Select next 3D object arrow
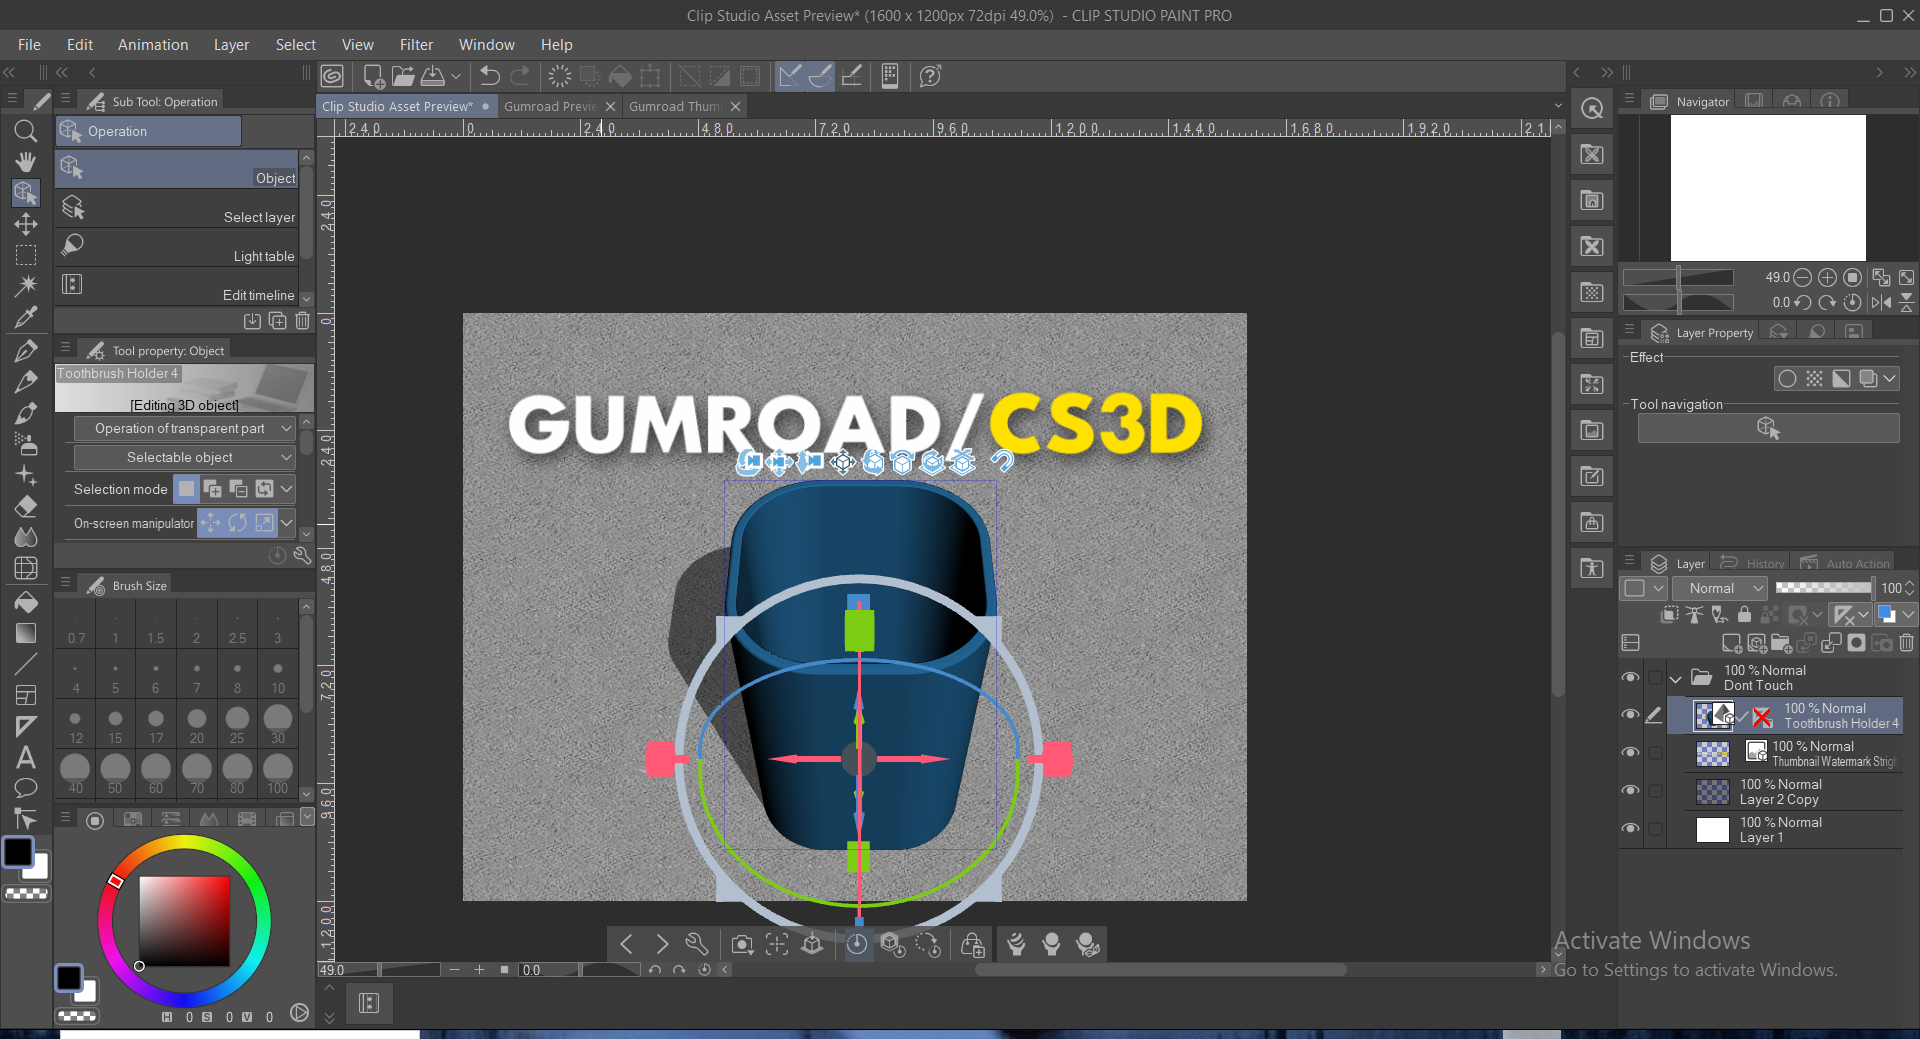The height and width of the screenshot is (1039, 1920). 661,944
